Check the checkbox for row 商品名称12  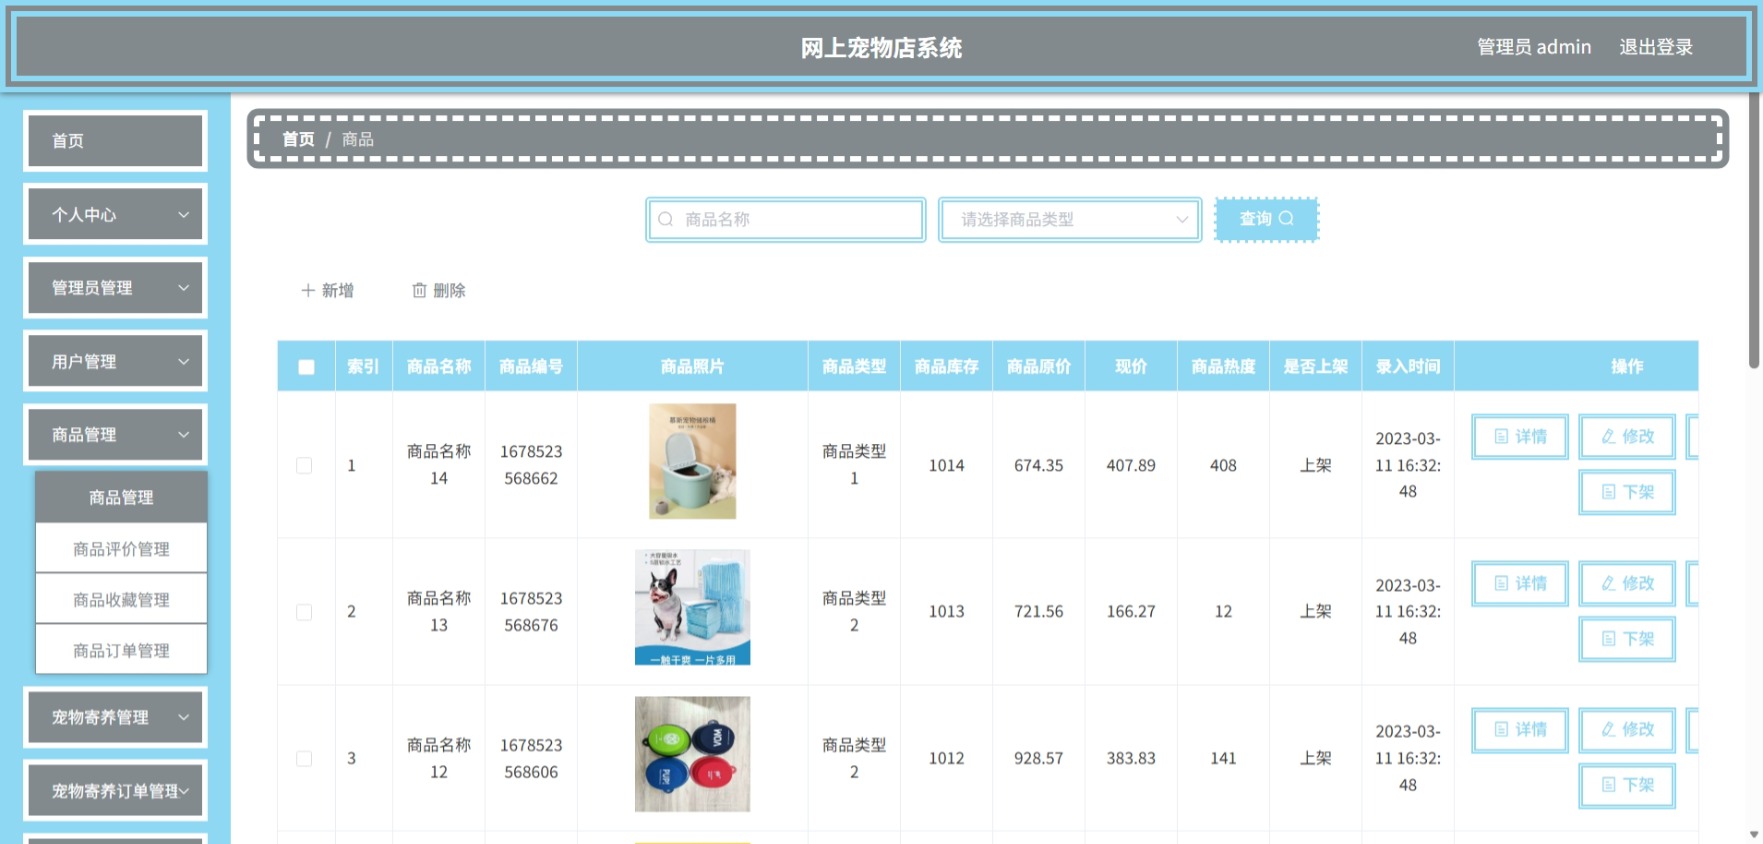(x=304, y=758)
